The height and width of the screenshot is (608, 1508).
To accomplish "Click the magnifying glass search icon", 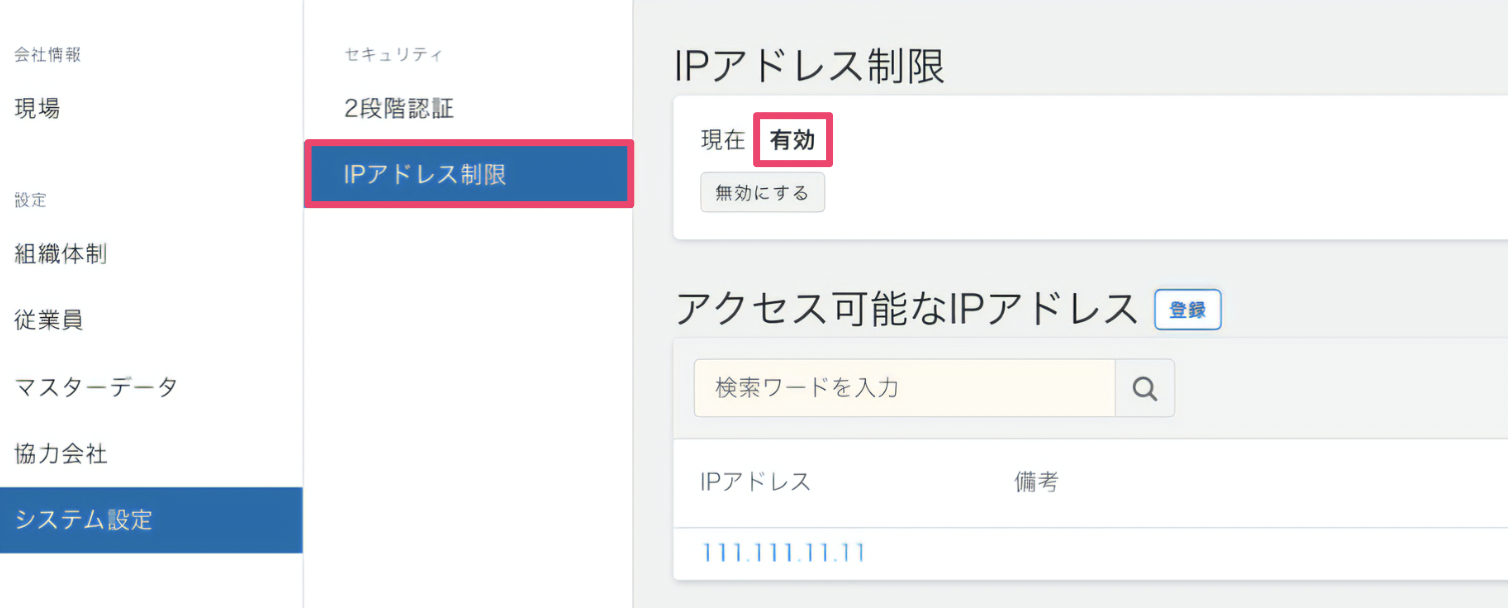I will (1145, 388).
